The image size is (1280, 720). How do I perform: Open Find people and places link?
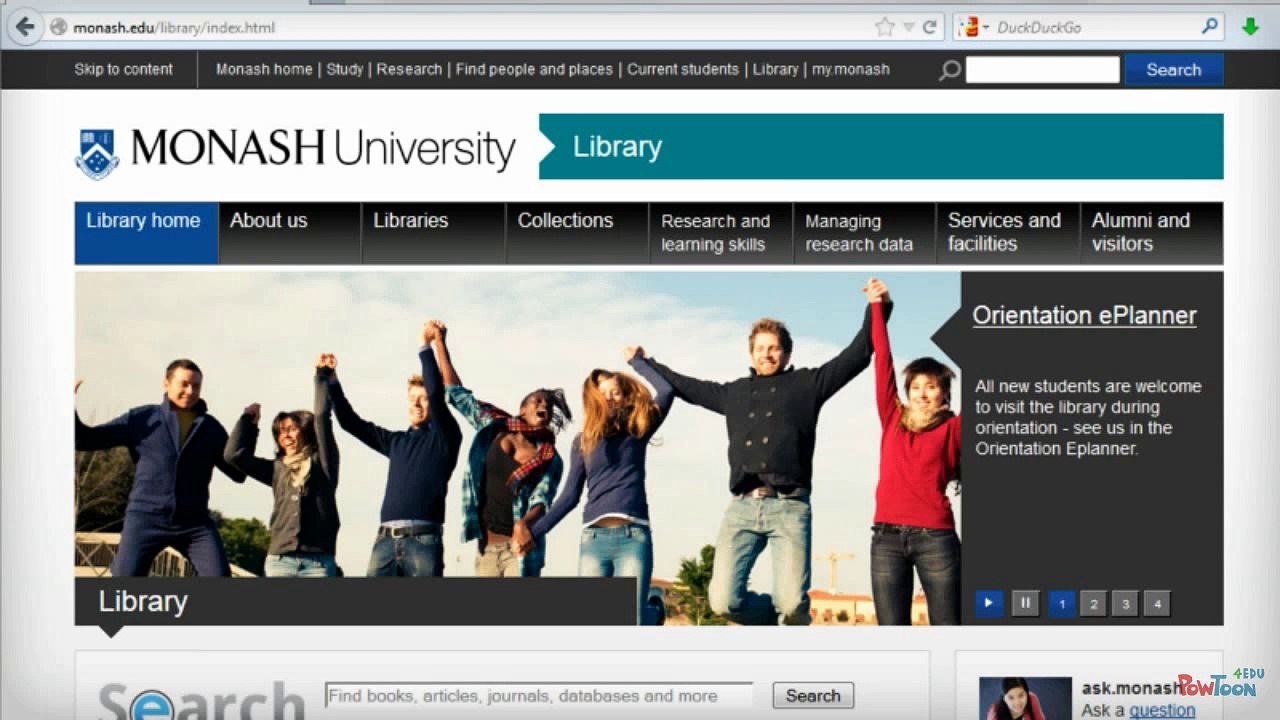point(534,69)
